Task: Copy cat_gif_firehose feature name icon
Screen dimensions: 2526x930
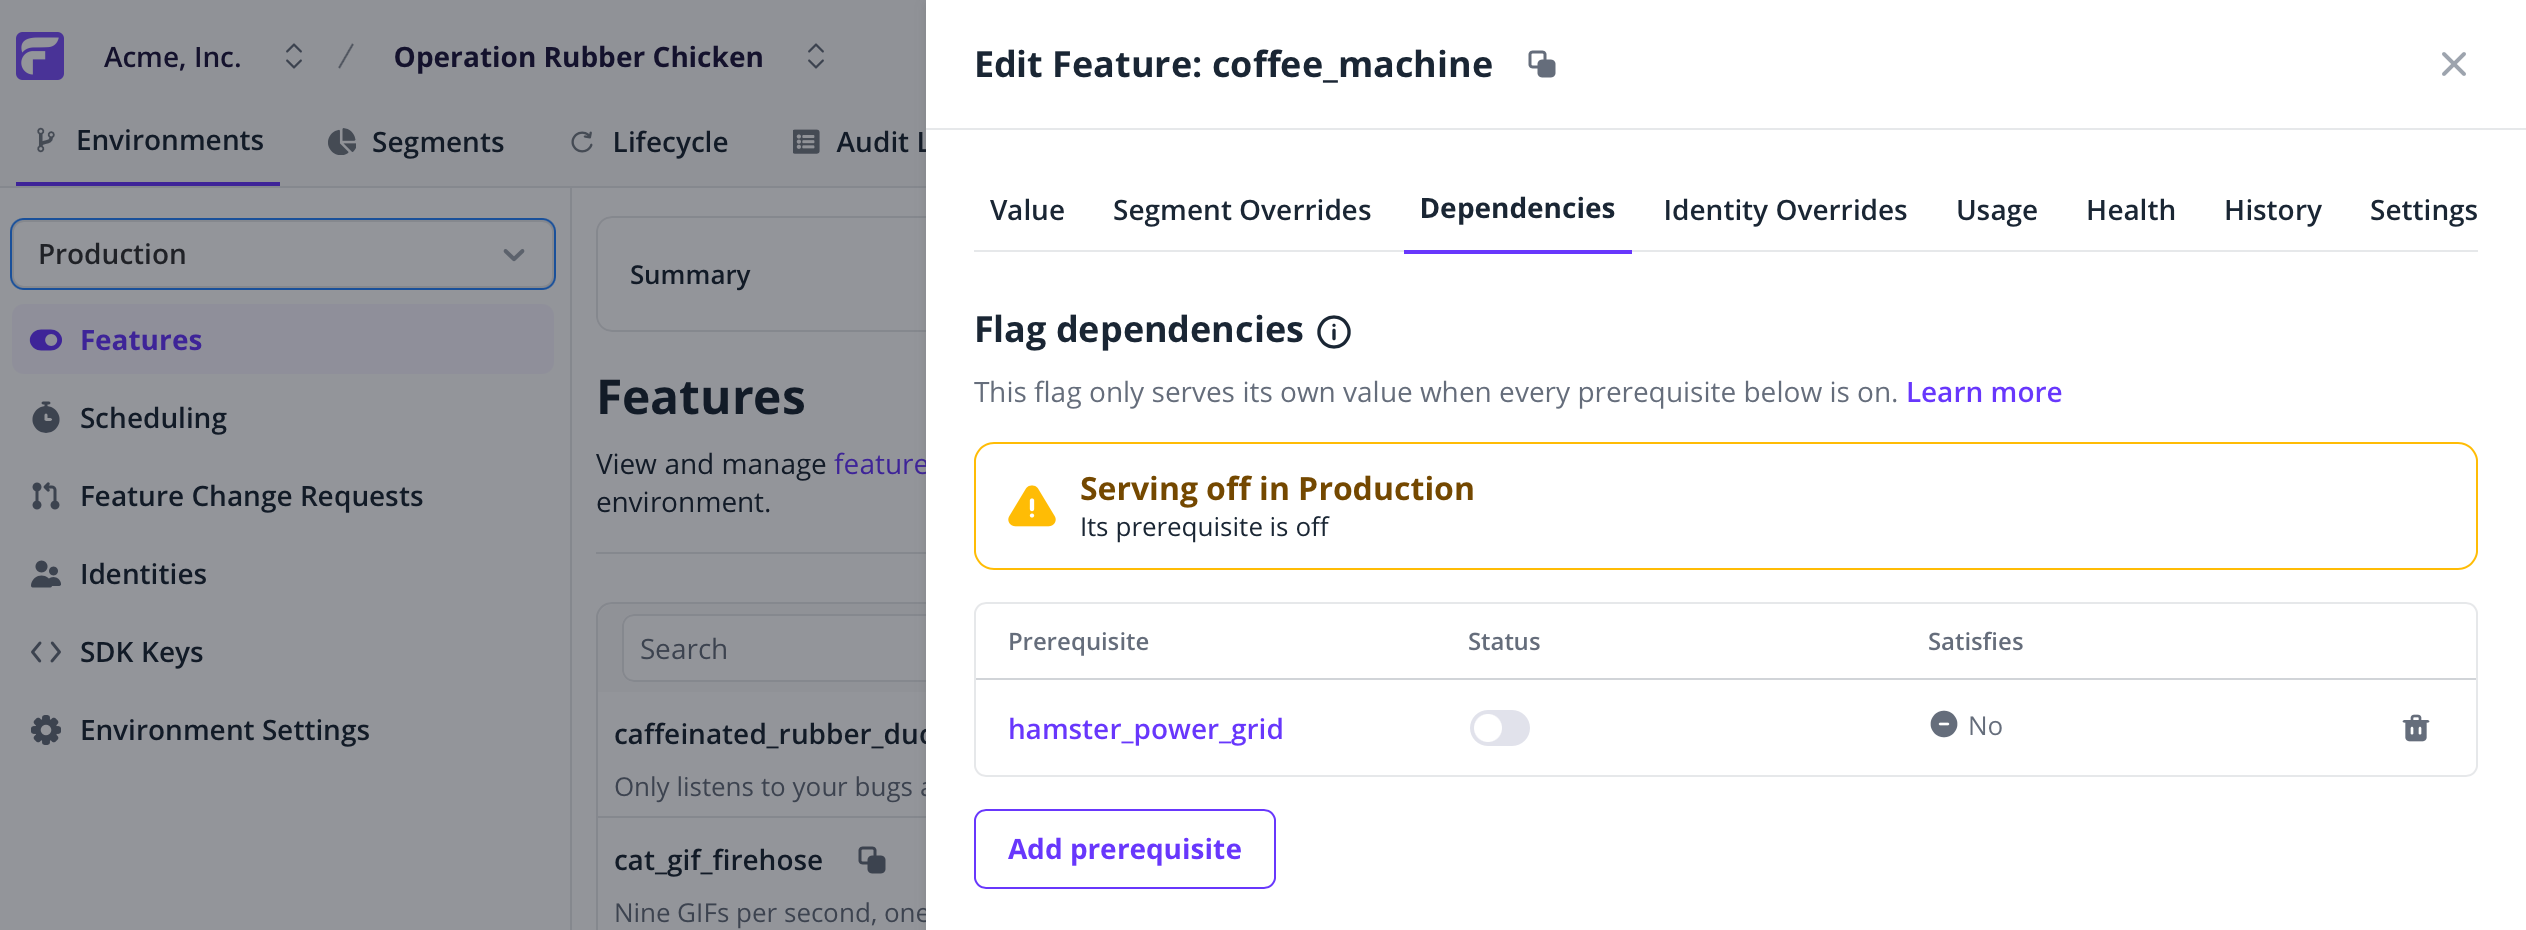Action: click(x=872, y=860)
